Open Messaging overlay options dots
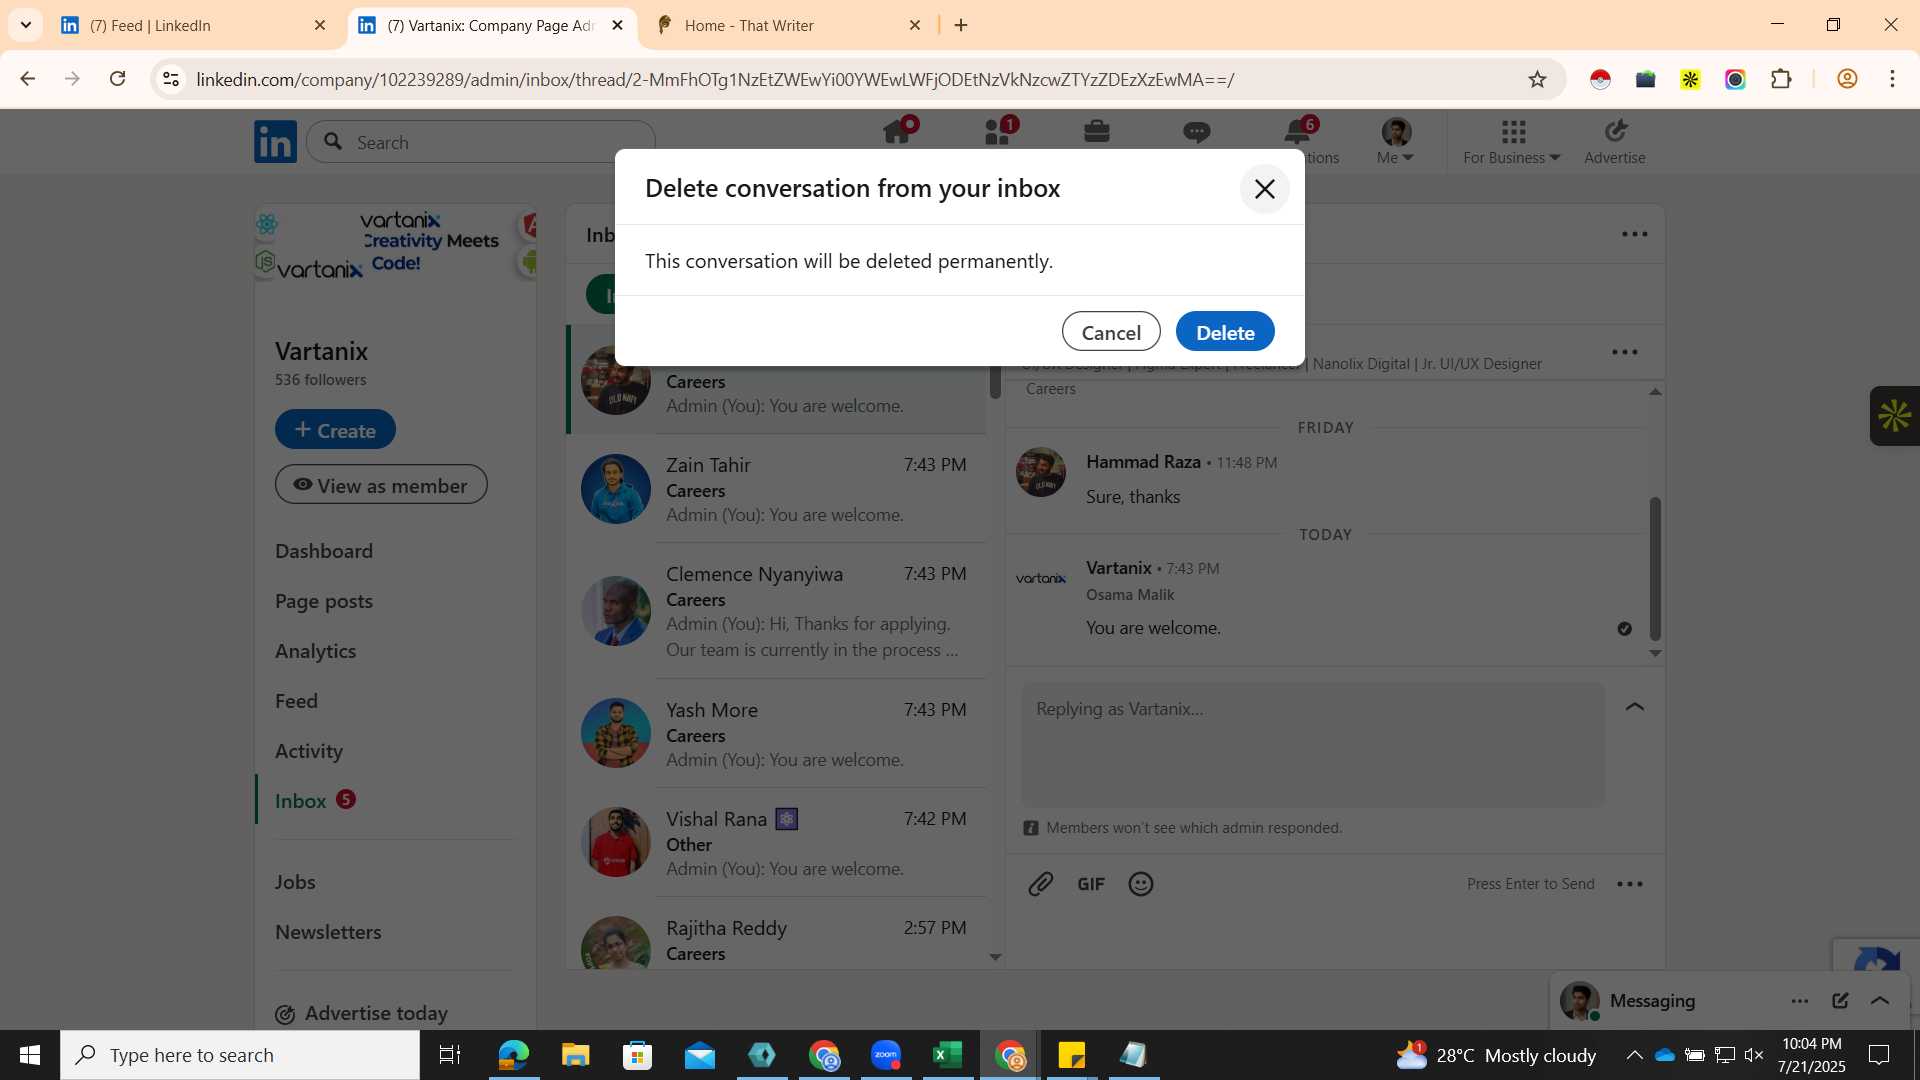This screenshot has height=1080, width=1920. tap(1800, 1001)
